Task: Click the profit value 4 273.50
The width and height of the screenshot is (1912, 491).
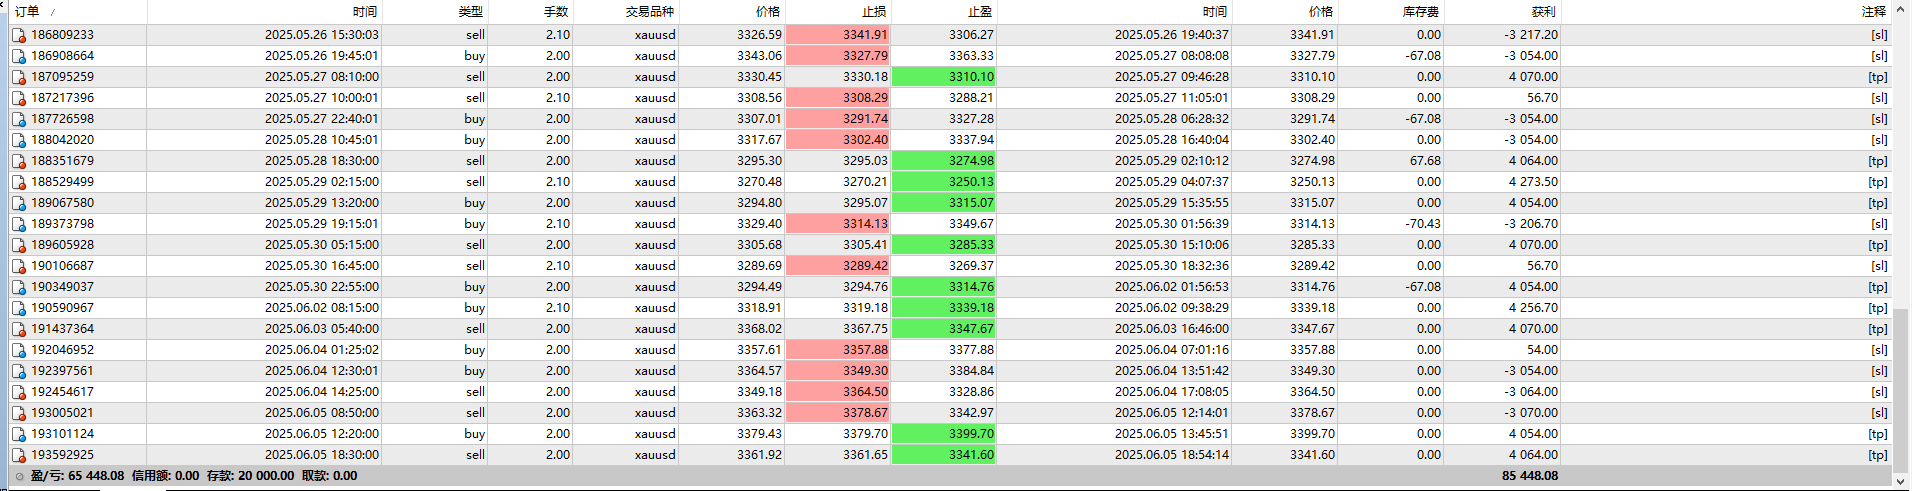Action: (x=1533, y=182)
